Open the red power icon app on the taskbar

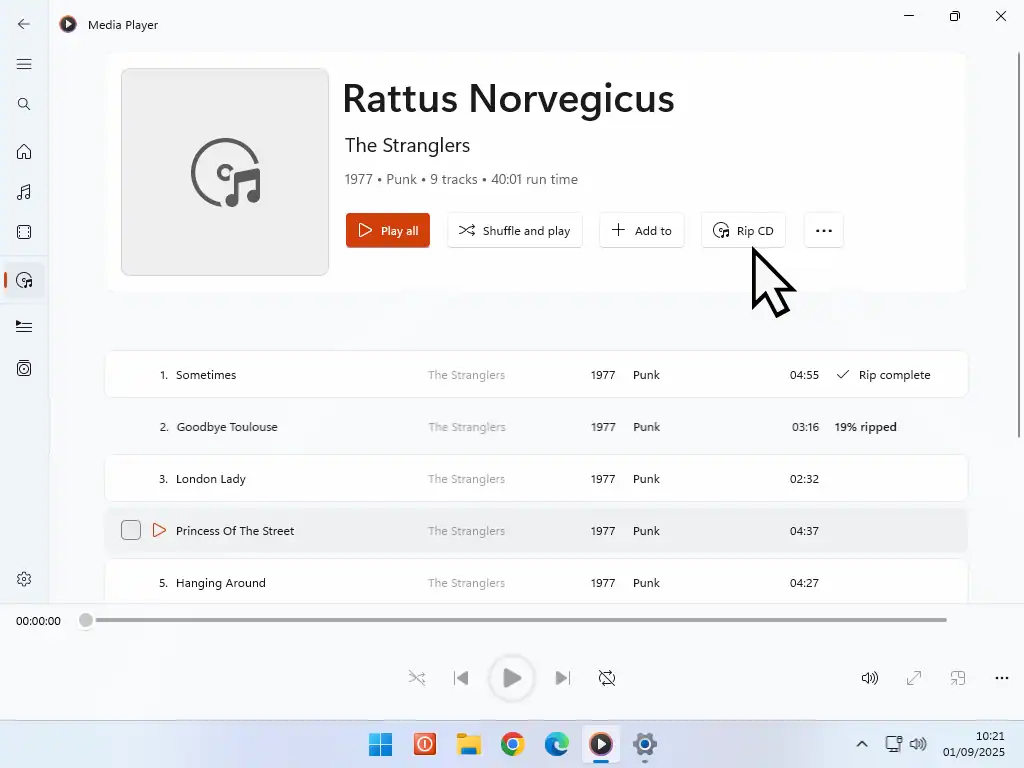tap(425, 744)
